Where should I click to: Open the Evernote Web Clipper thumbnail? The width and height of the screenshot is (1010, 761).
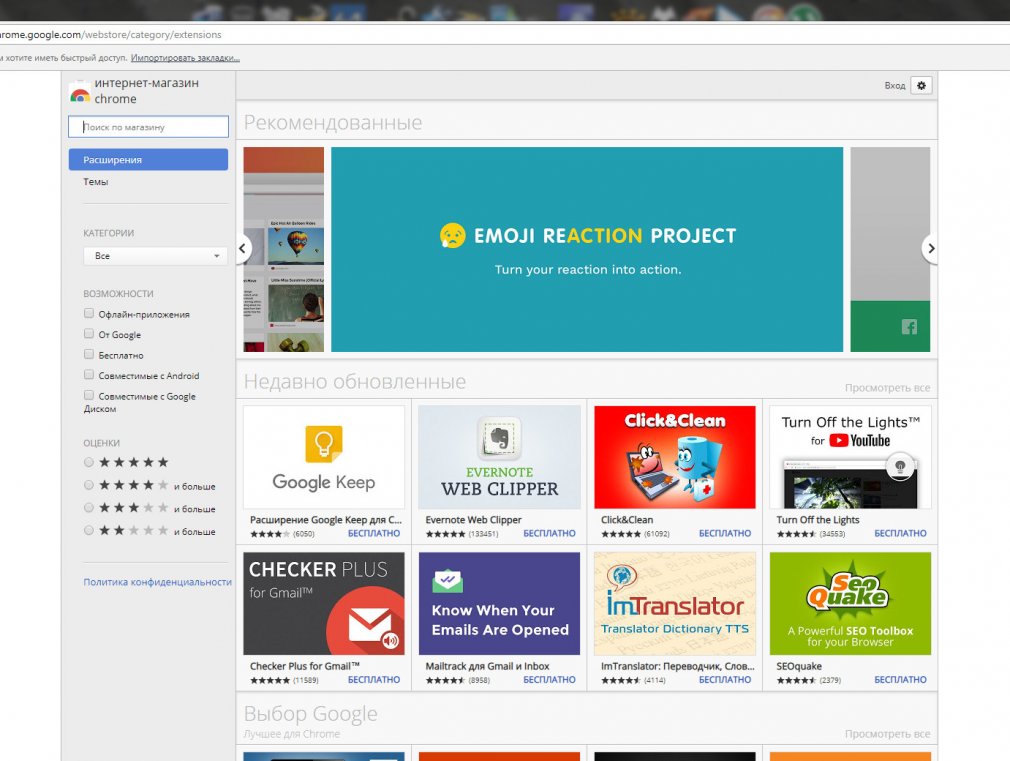tap(499, 458)
